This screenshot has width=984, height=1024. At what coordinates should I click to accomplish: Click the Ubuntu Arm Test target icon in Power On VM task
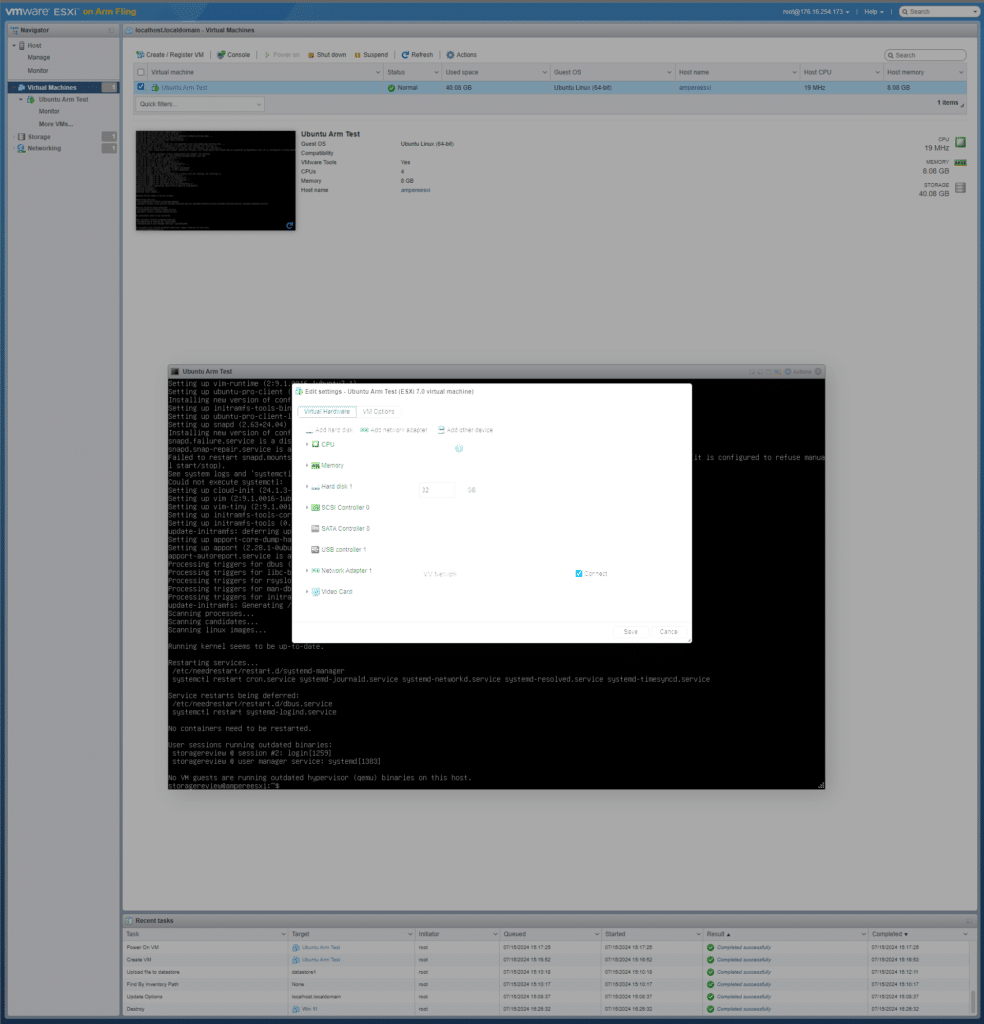296,948
